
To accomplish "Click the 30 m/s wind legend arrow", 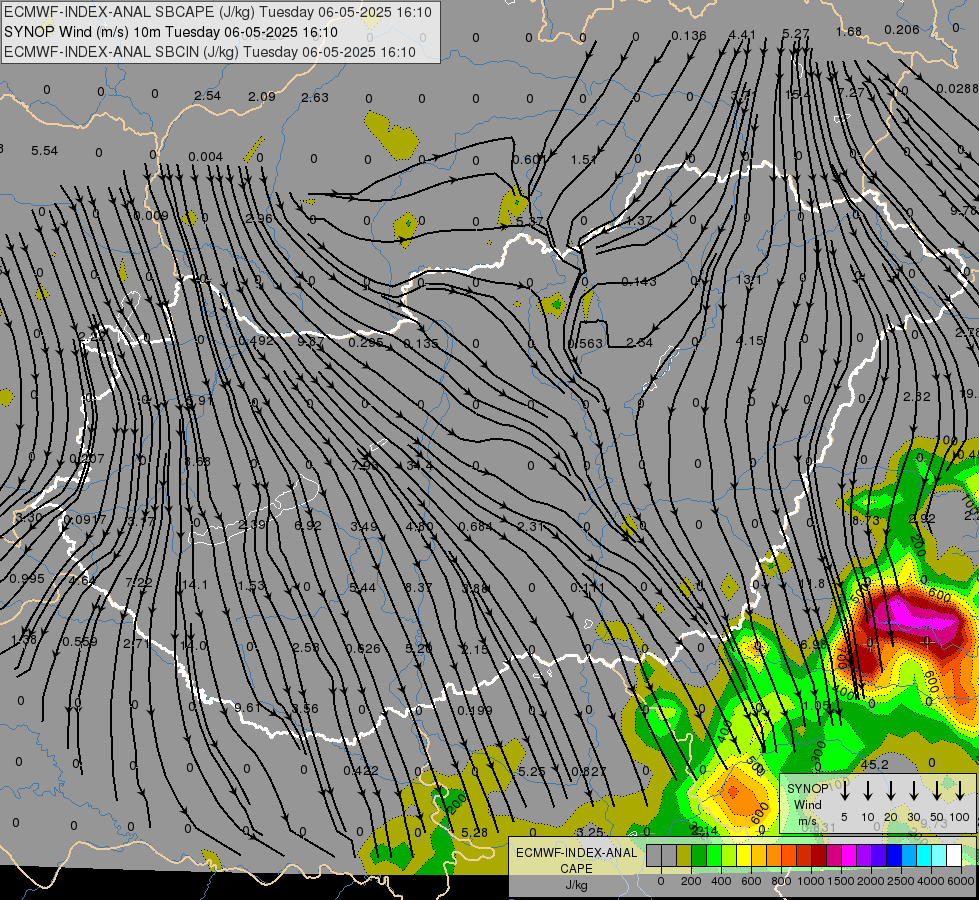I will click(x=913, y=790).
